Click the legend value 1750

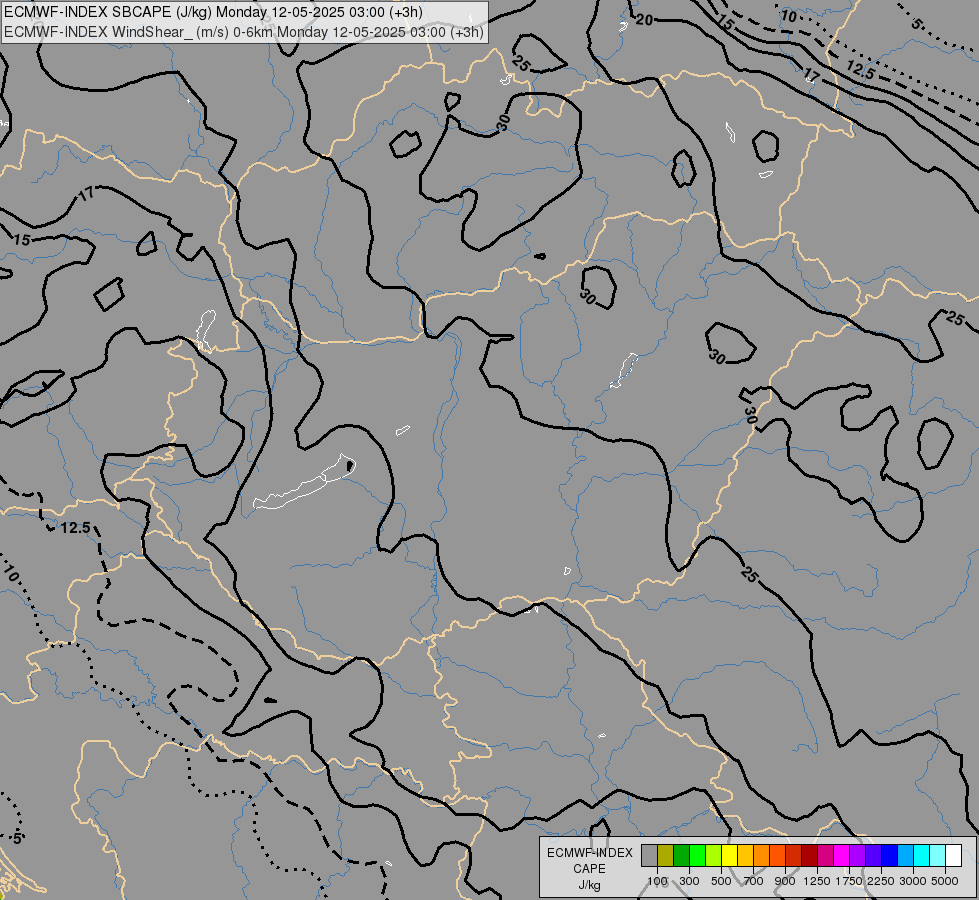tap(849, 881)
